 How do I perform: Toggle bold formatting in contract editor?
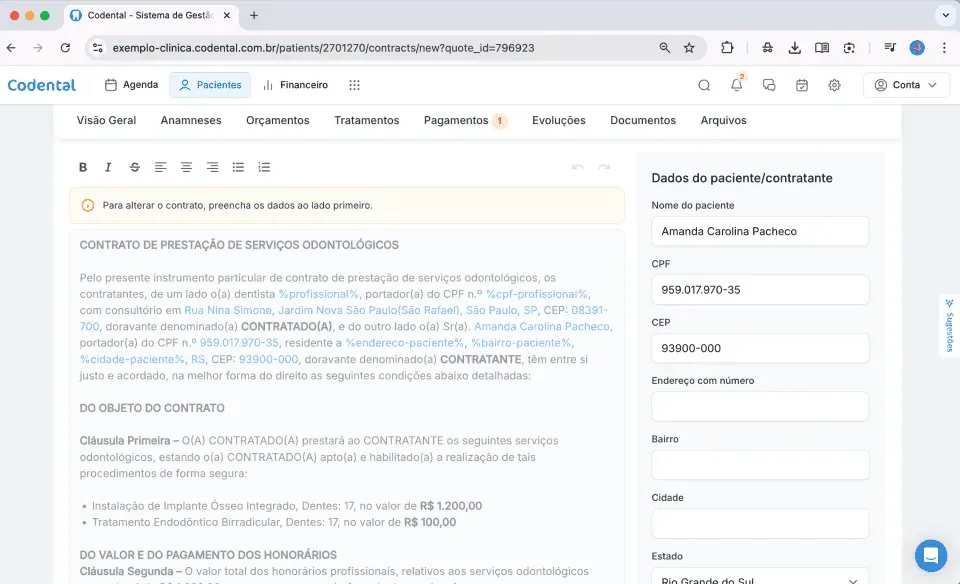click(x=83, y=167)
